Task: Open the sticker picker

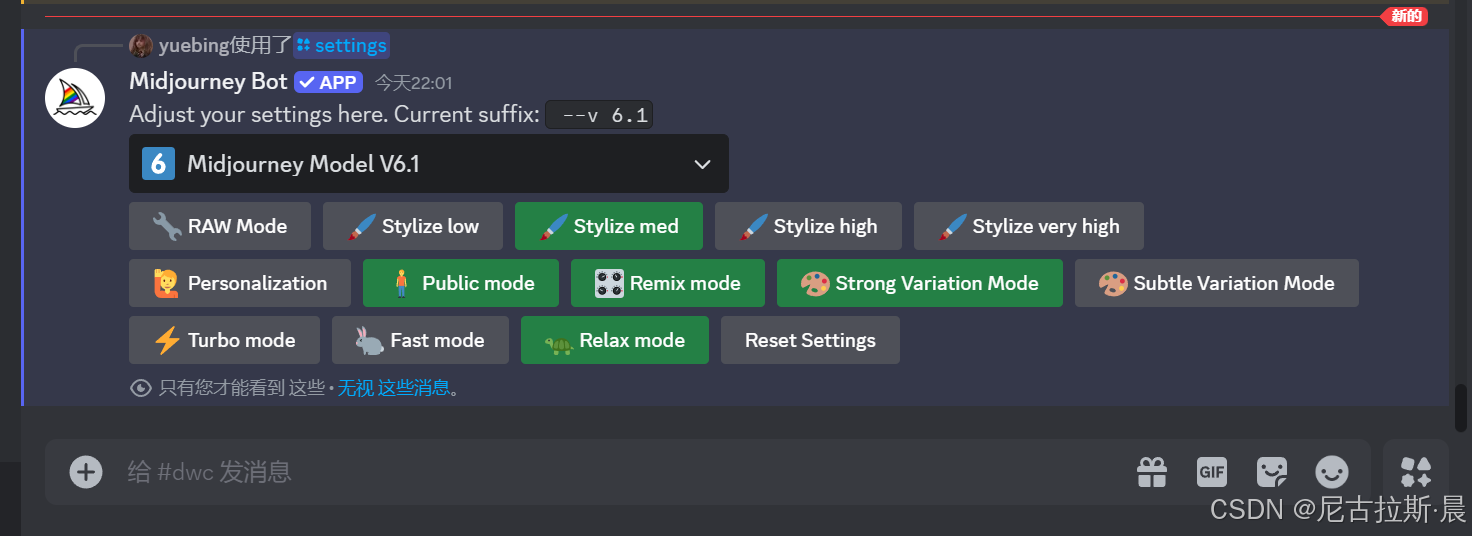Action: click(x=1272, y=472)
